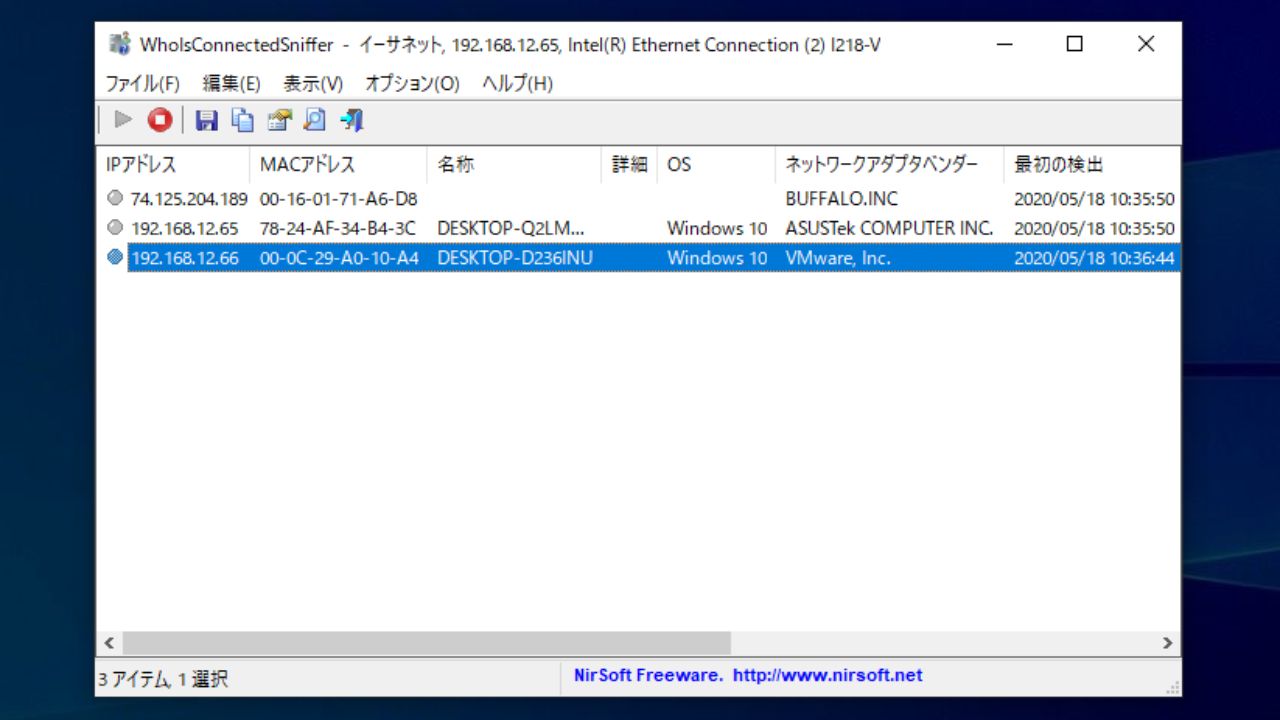Open the オプション(O) menu
Viewport: 1280px width, 720px height.
pos(412,83)
